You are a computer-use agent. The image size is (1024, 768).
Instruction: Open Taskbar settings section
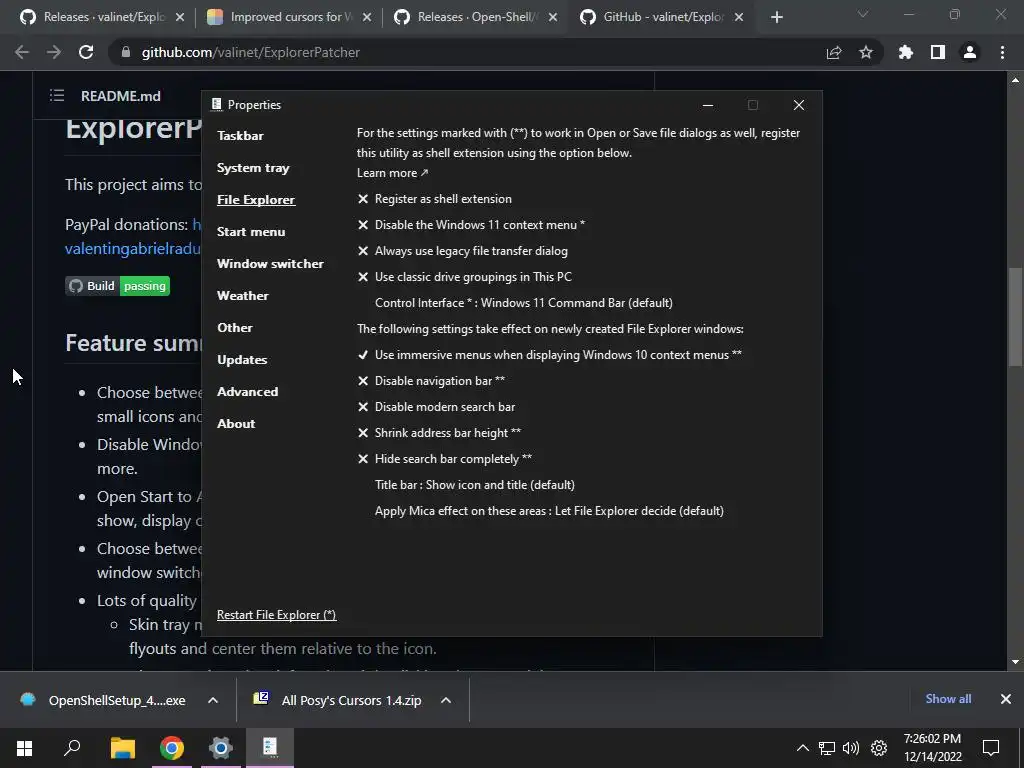pyautogui.click(x=240, y=136)
